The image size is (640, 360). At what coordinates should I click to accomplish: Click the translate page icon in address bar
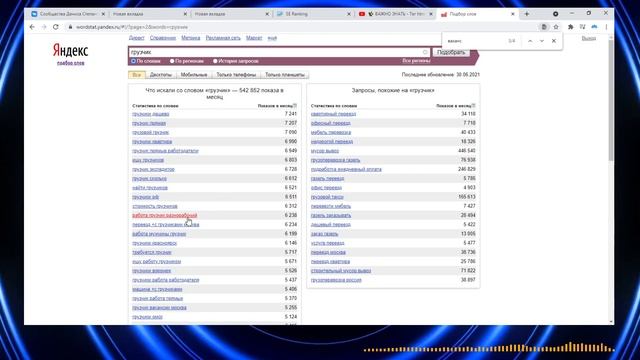pyautogui.click(x=544, y=27)
